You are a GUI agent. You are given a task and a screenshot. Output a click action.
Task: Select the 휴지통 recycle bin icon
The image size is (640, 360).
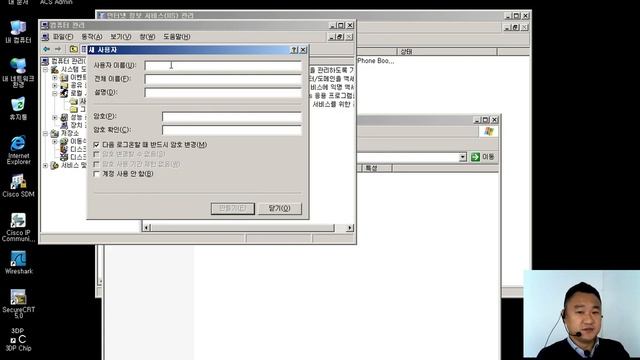click(x=18, y=109)
